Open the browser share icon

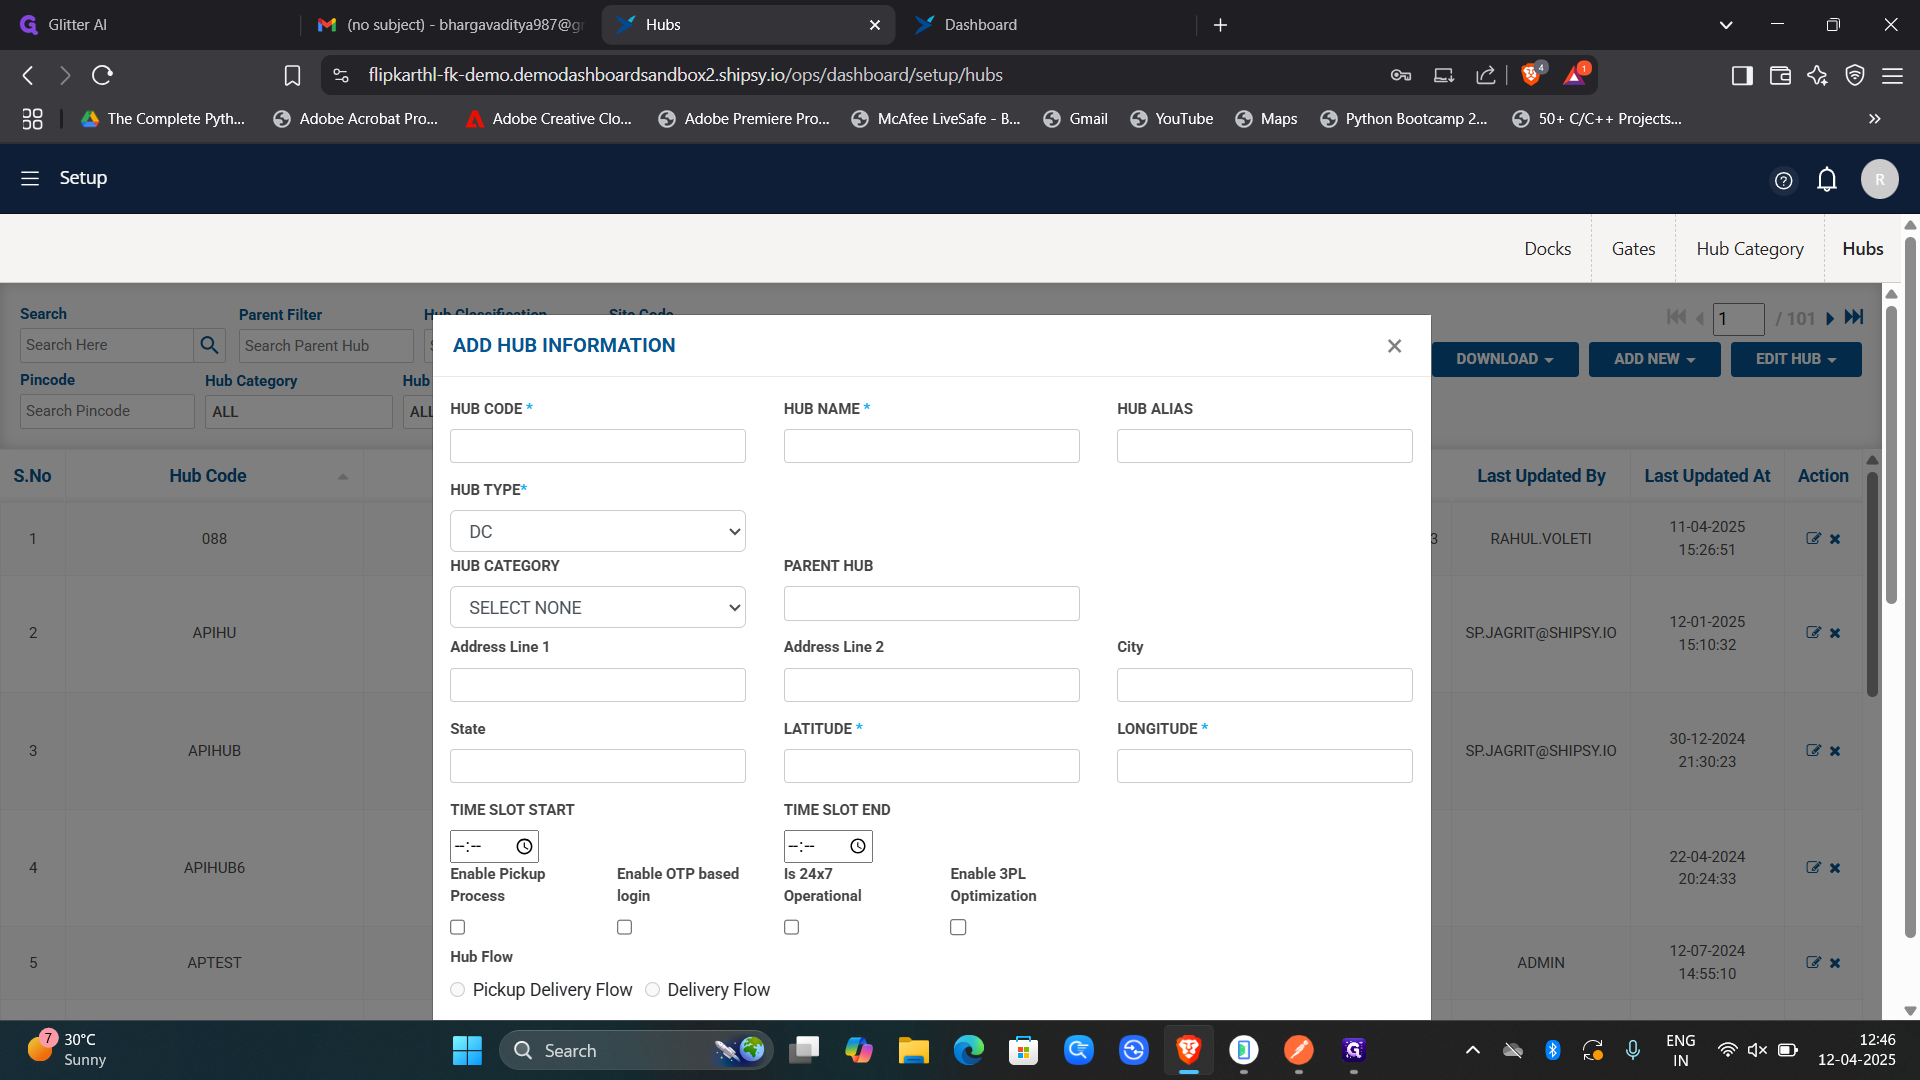[1485, 75]
